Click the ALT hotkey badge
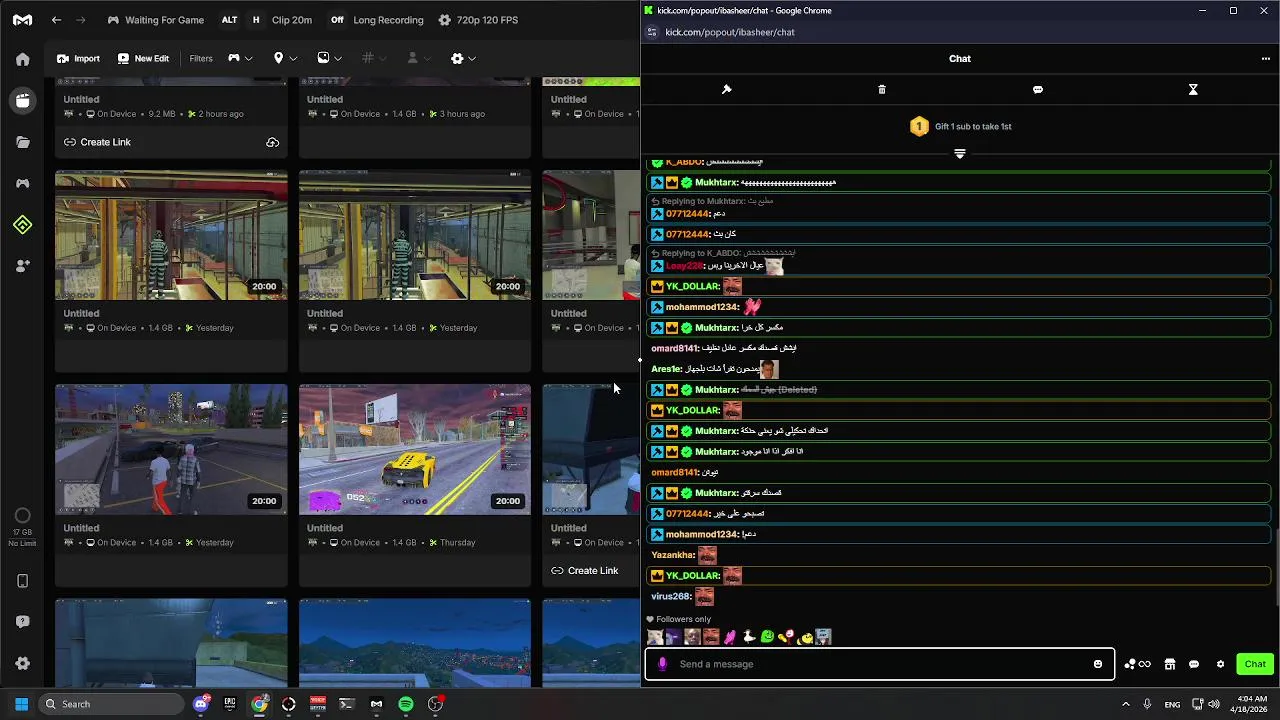The image size is (1280, 720). coord(230,20)
